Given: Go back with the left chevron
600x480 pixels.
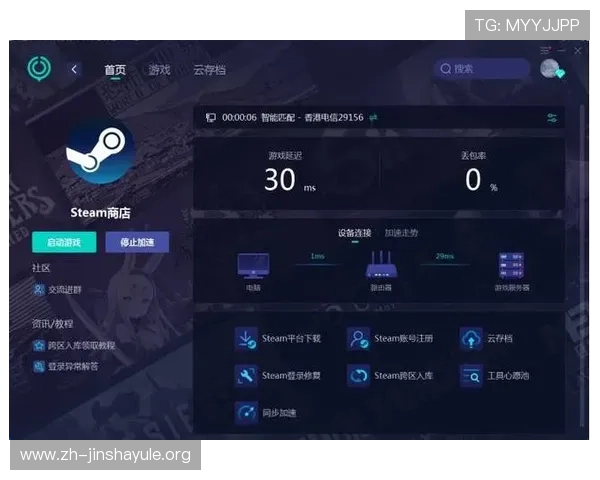Looking at the screenshot, I should point(74,69).
